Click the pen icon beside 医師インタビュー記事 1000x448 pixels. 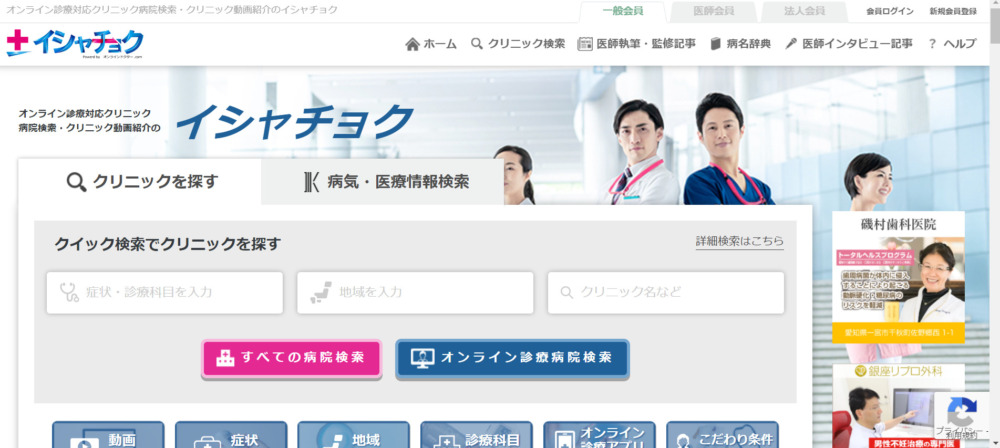791,44
